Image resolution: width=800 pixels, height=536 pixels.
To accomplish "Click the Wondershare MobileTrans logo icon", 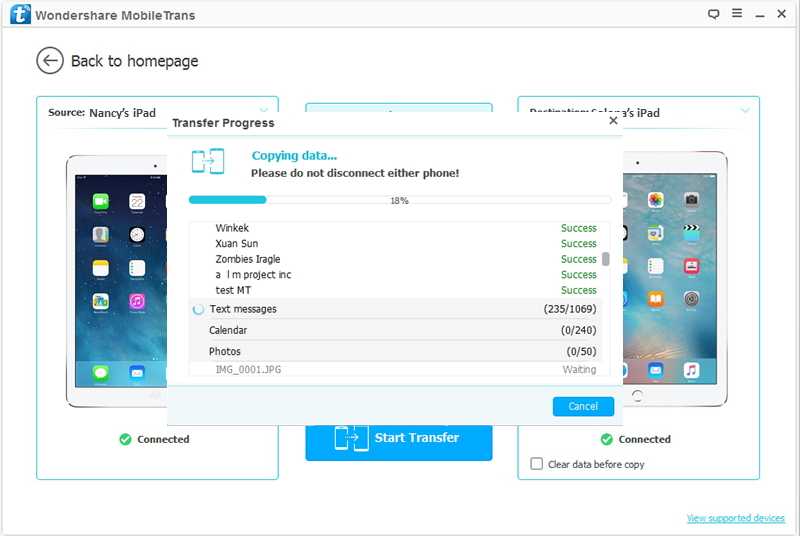I will [x=20, y=14].
